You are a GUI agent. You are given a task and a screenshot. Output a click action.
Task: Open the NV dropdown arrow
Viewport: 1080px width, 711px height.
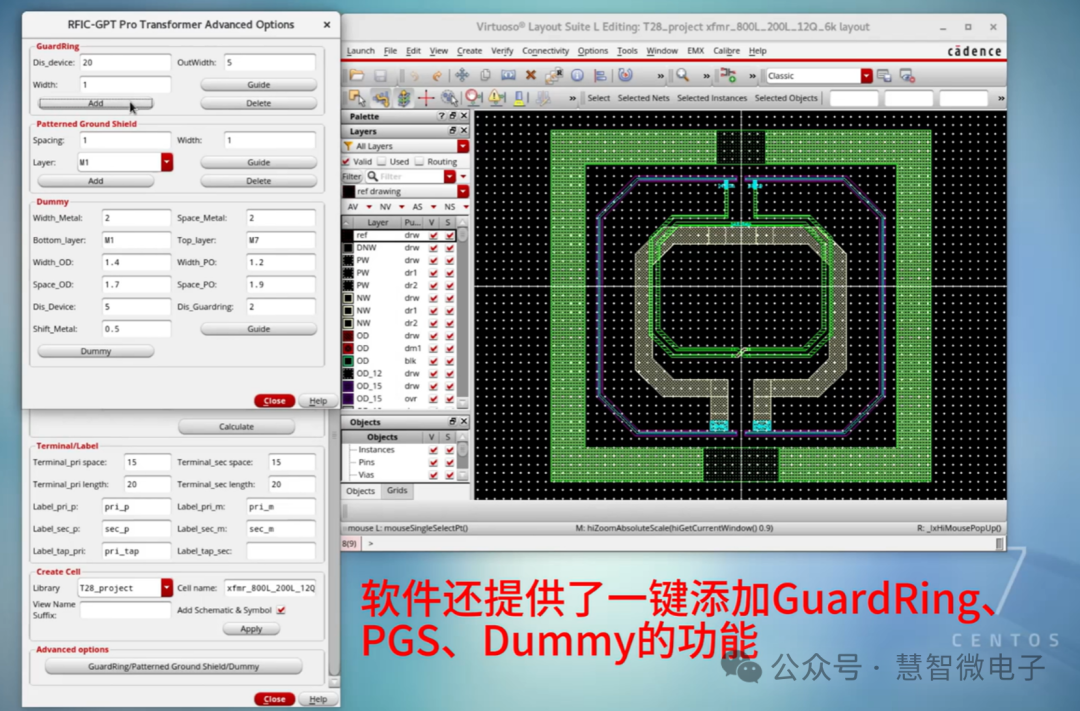point(402,207)
